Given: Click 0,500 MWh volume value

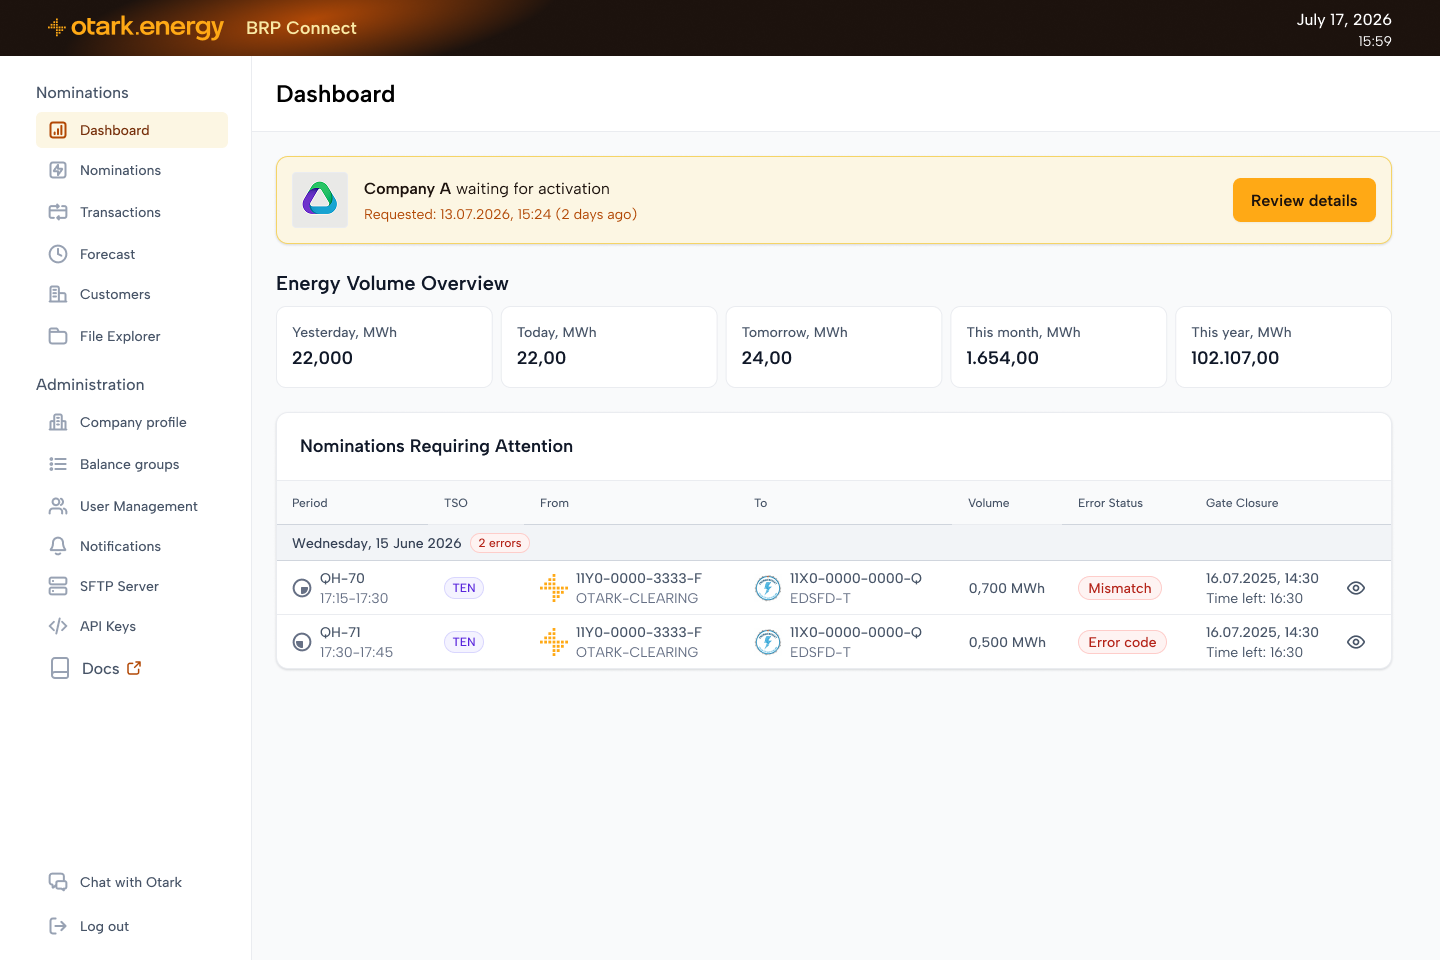Looking at the screenshot, I should [1007, 642].
